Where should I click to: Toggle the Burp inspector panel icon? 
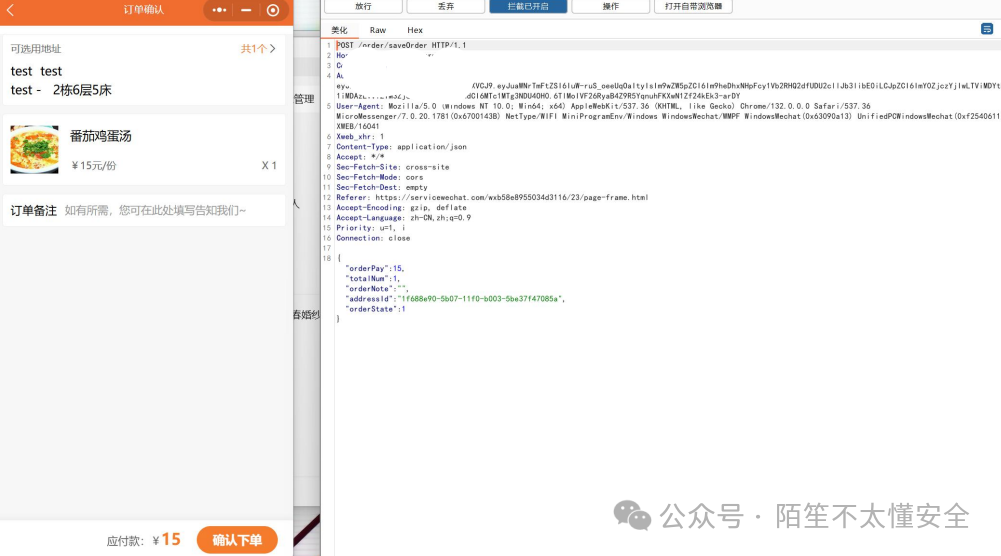coord(987,29)
